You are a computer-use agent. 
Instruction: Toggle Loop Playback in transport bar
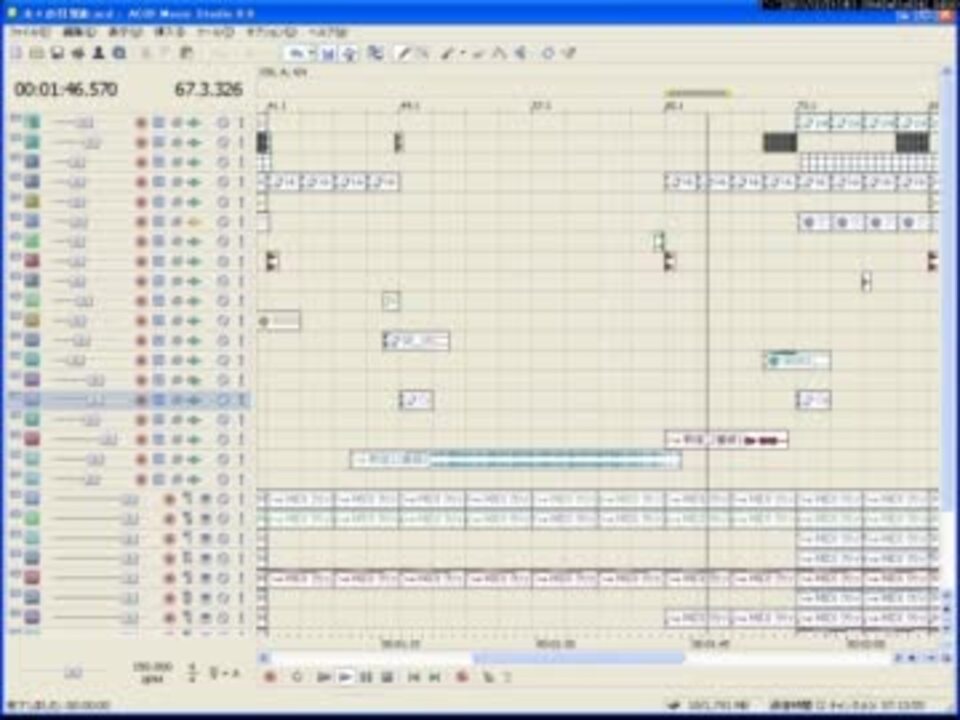[x=297, y=677]
